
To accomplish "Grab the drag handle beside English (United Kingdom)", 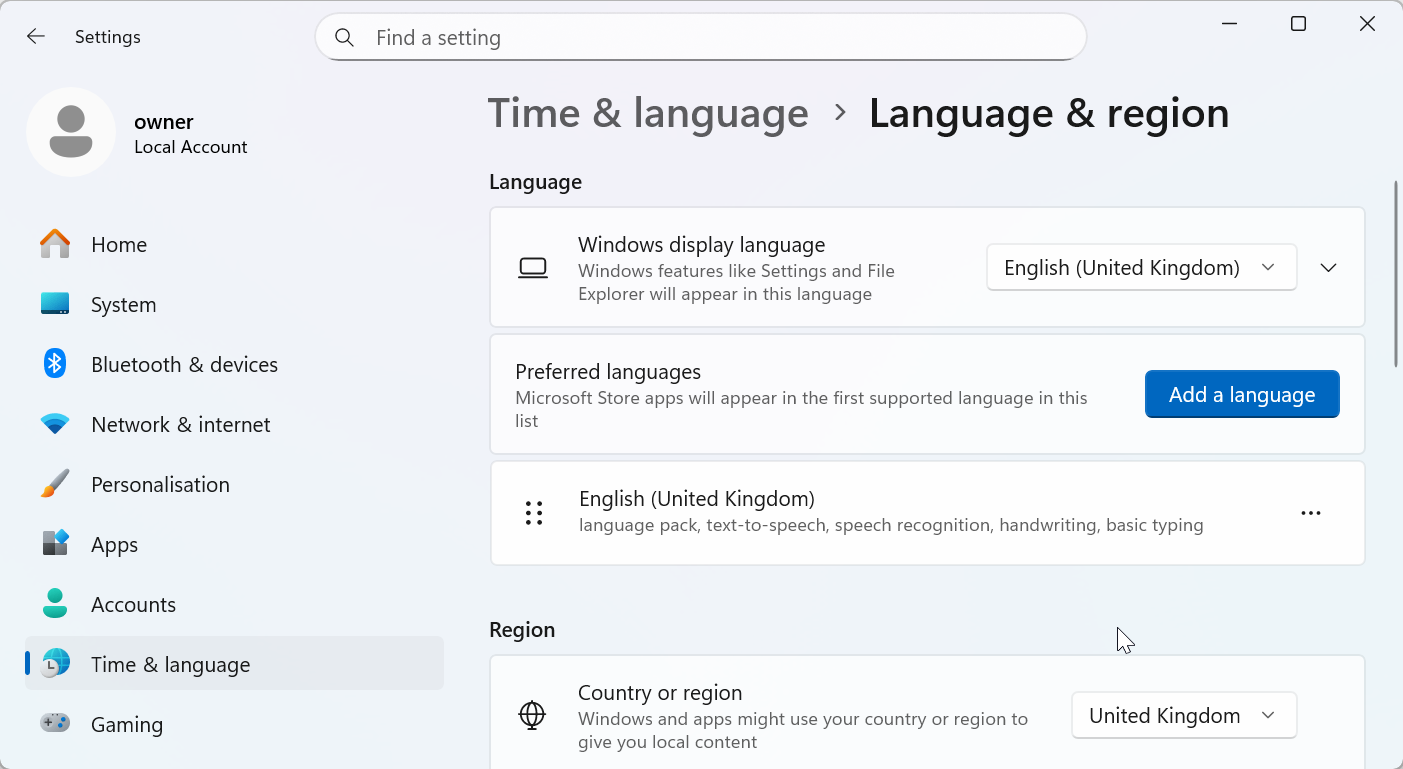I will [534, 513].
